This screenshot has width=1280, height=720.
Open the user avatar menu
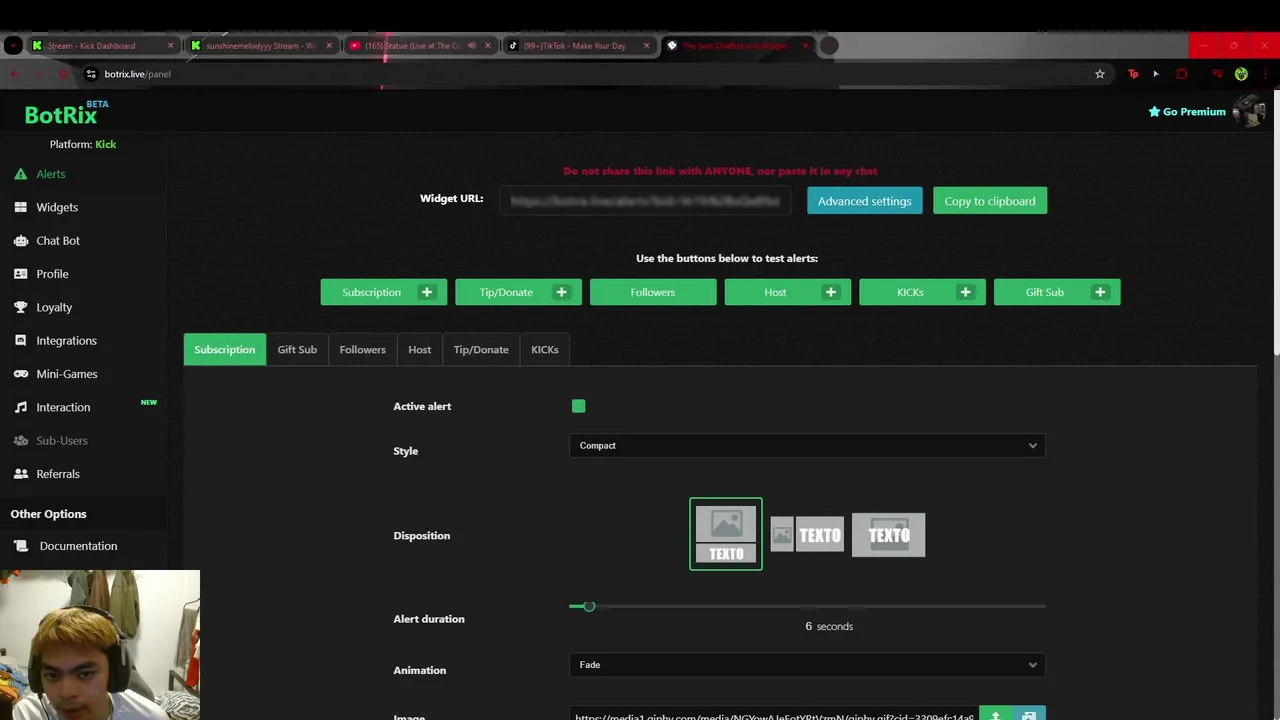tap(1249, 111)
